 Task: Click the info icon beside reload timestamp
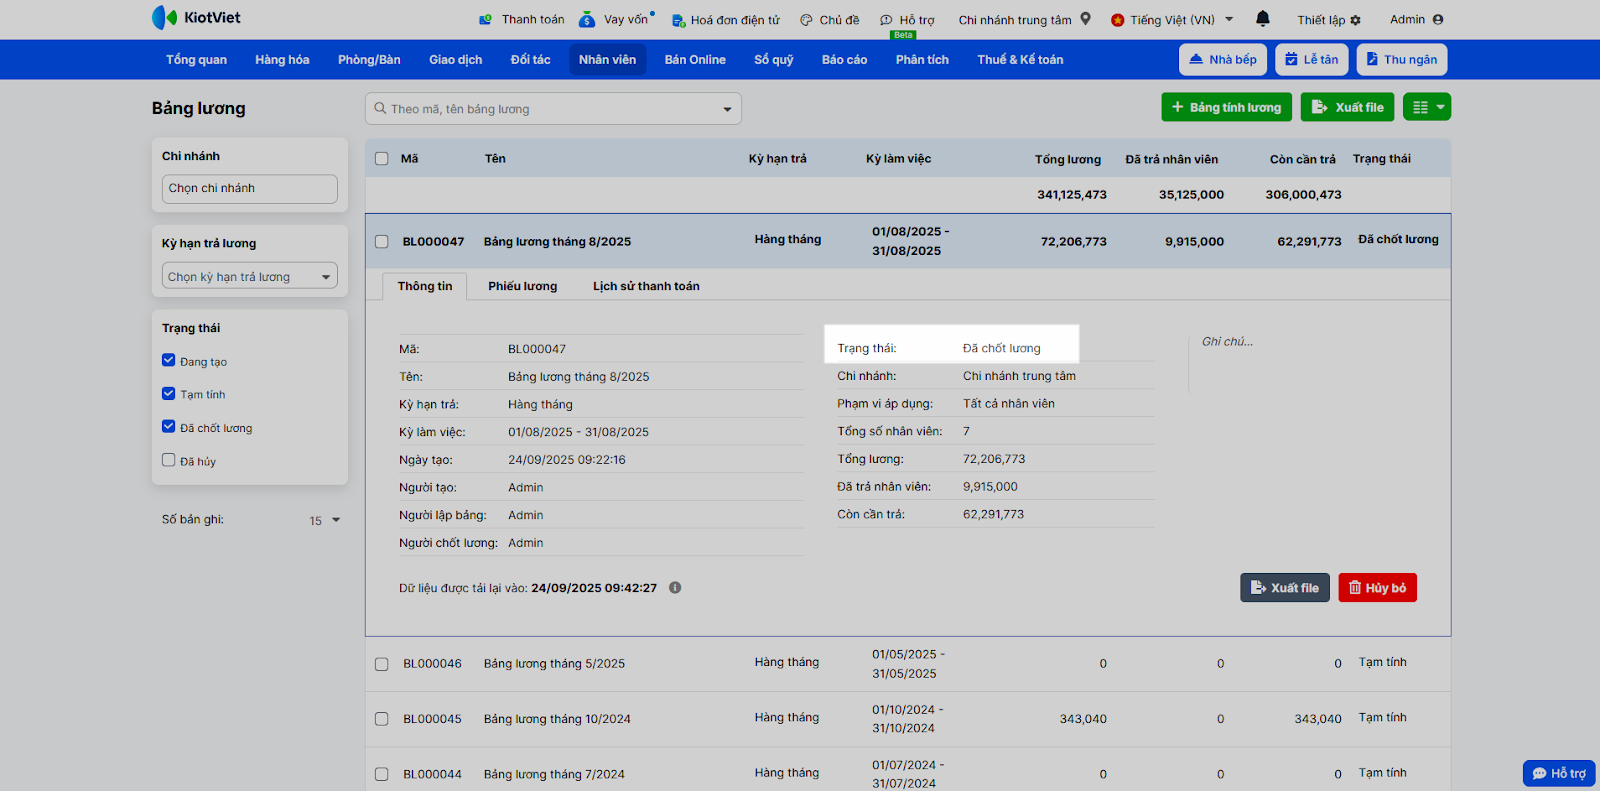click(x=675, y=588)
